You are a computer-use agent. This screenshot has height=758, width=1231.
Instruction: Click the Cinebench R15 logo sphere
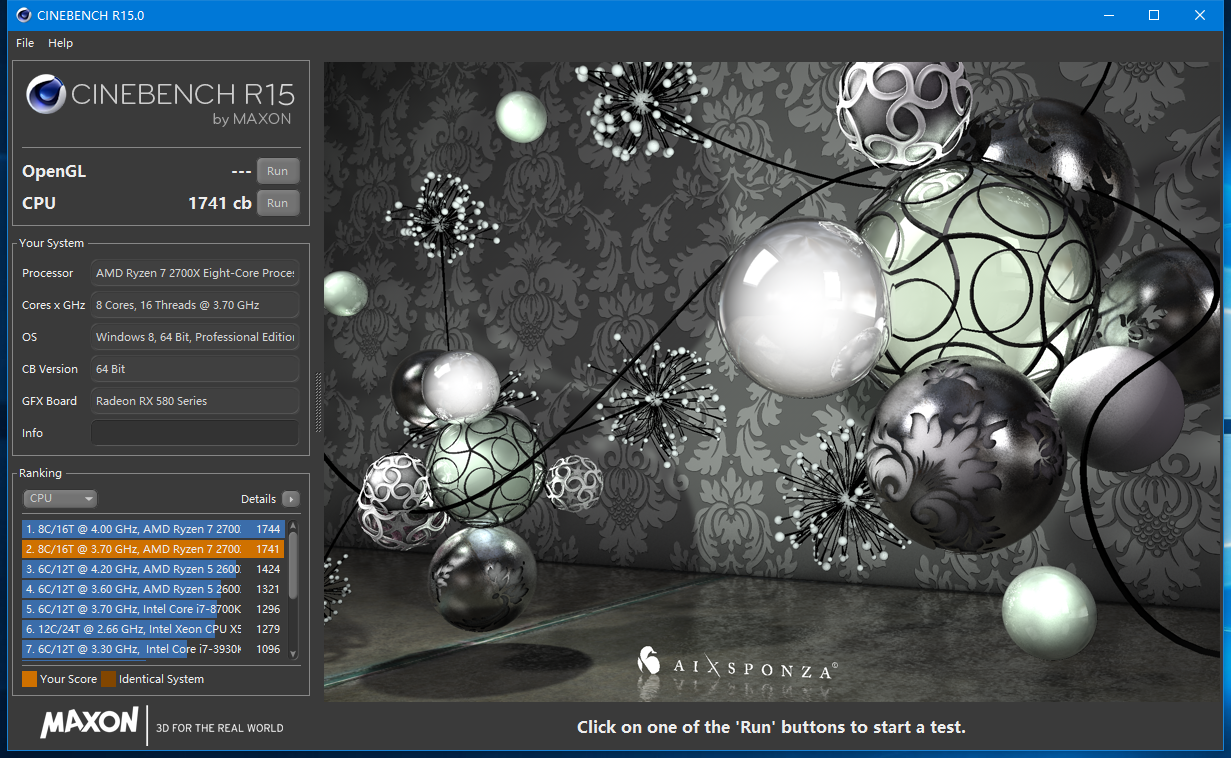point(46,95)
